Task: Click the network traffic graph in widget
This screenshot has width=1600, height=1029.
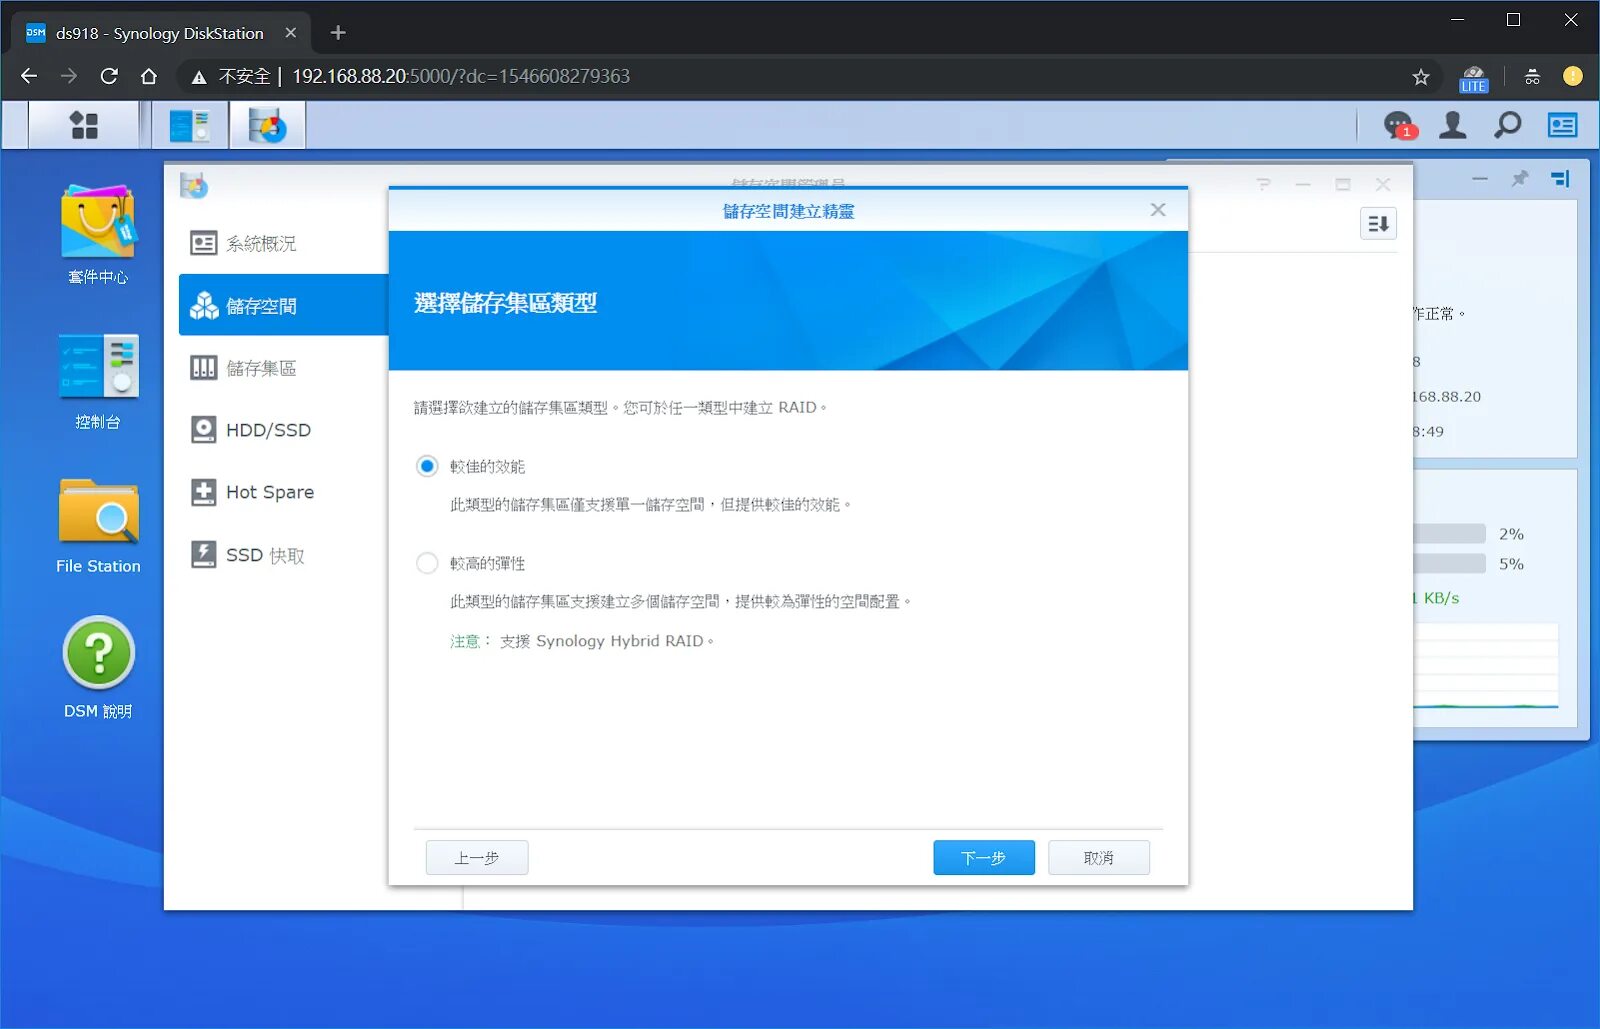Action: (x=1486, y=666)
